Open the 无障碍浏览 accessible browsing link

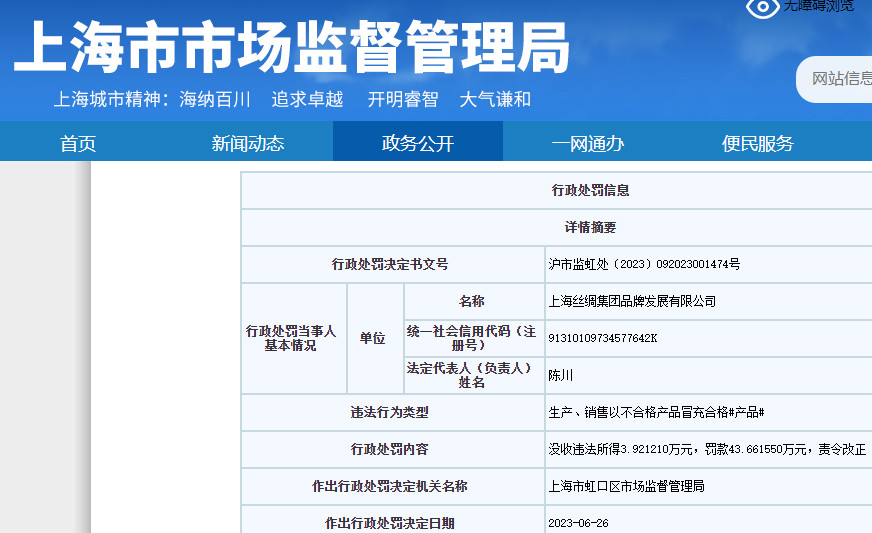[818, 6]
